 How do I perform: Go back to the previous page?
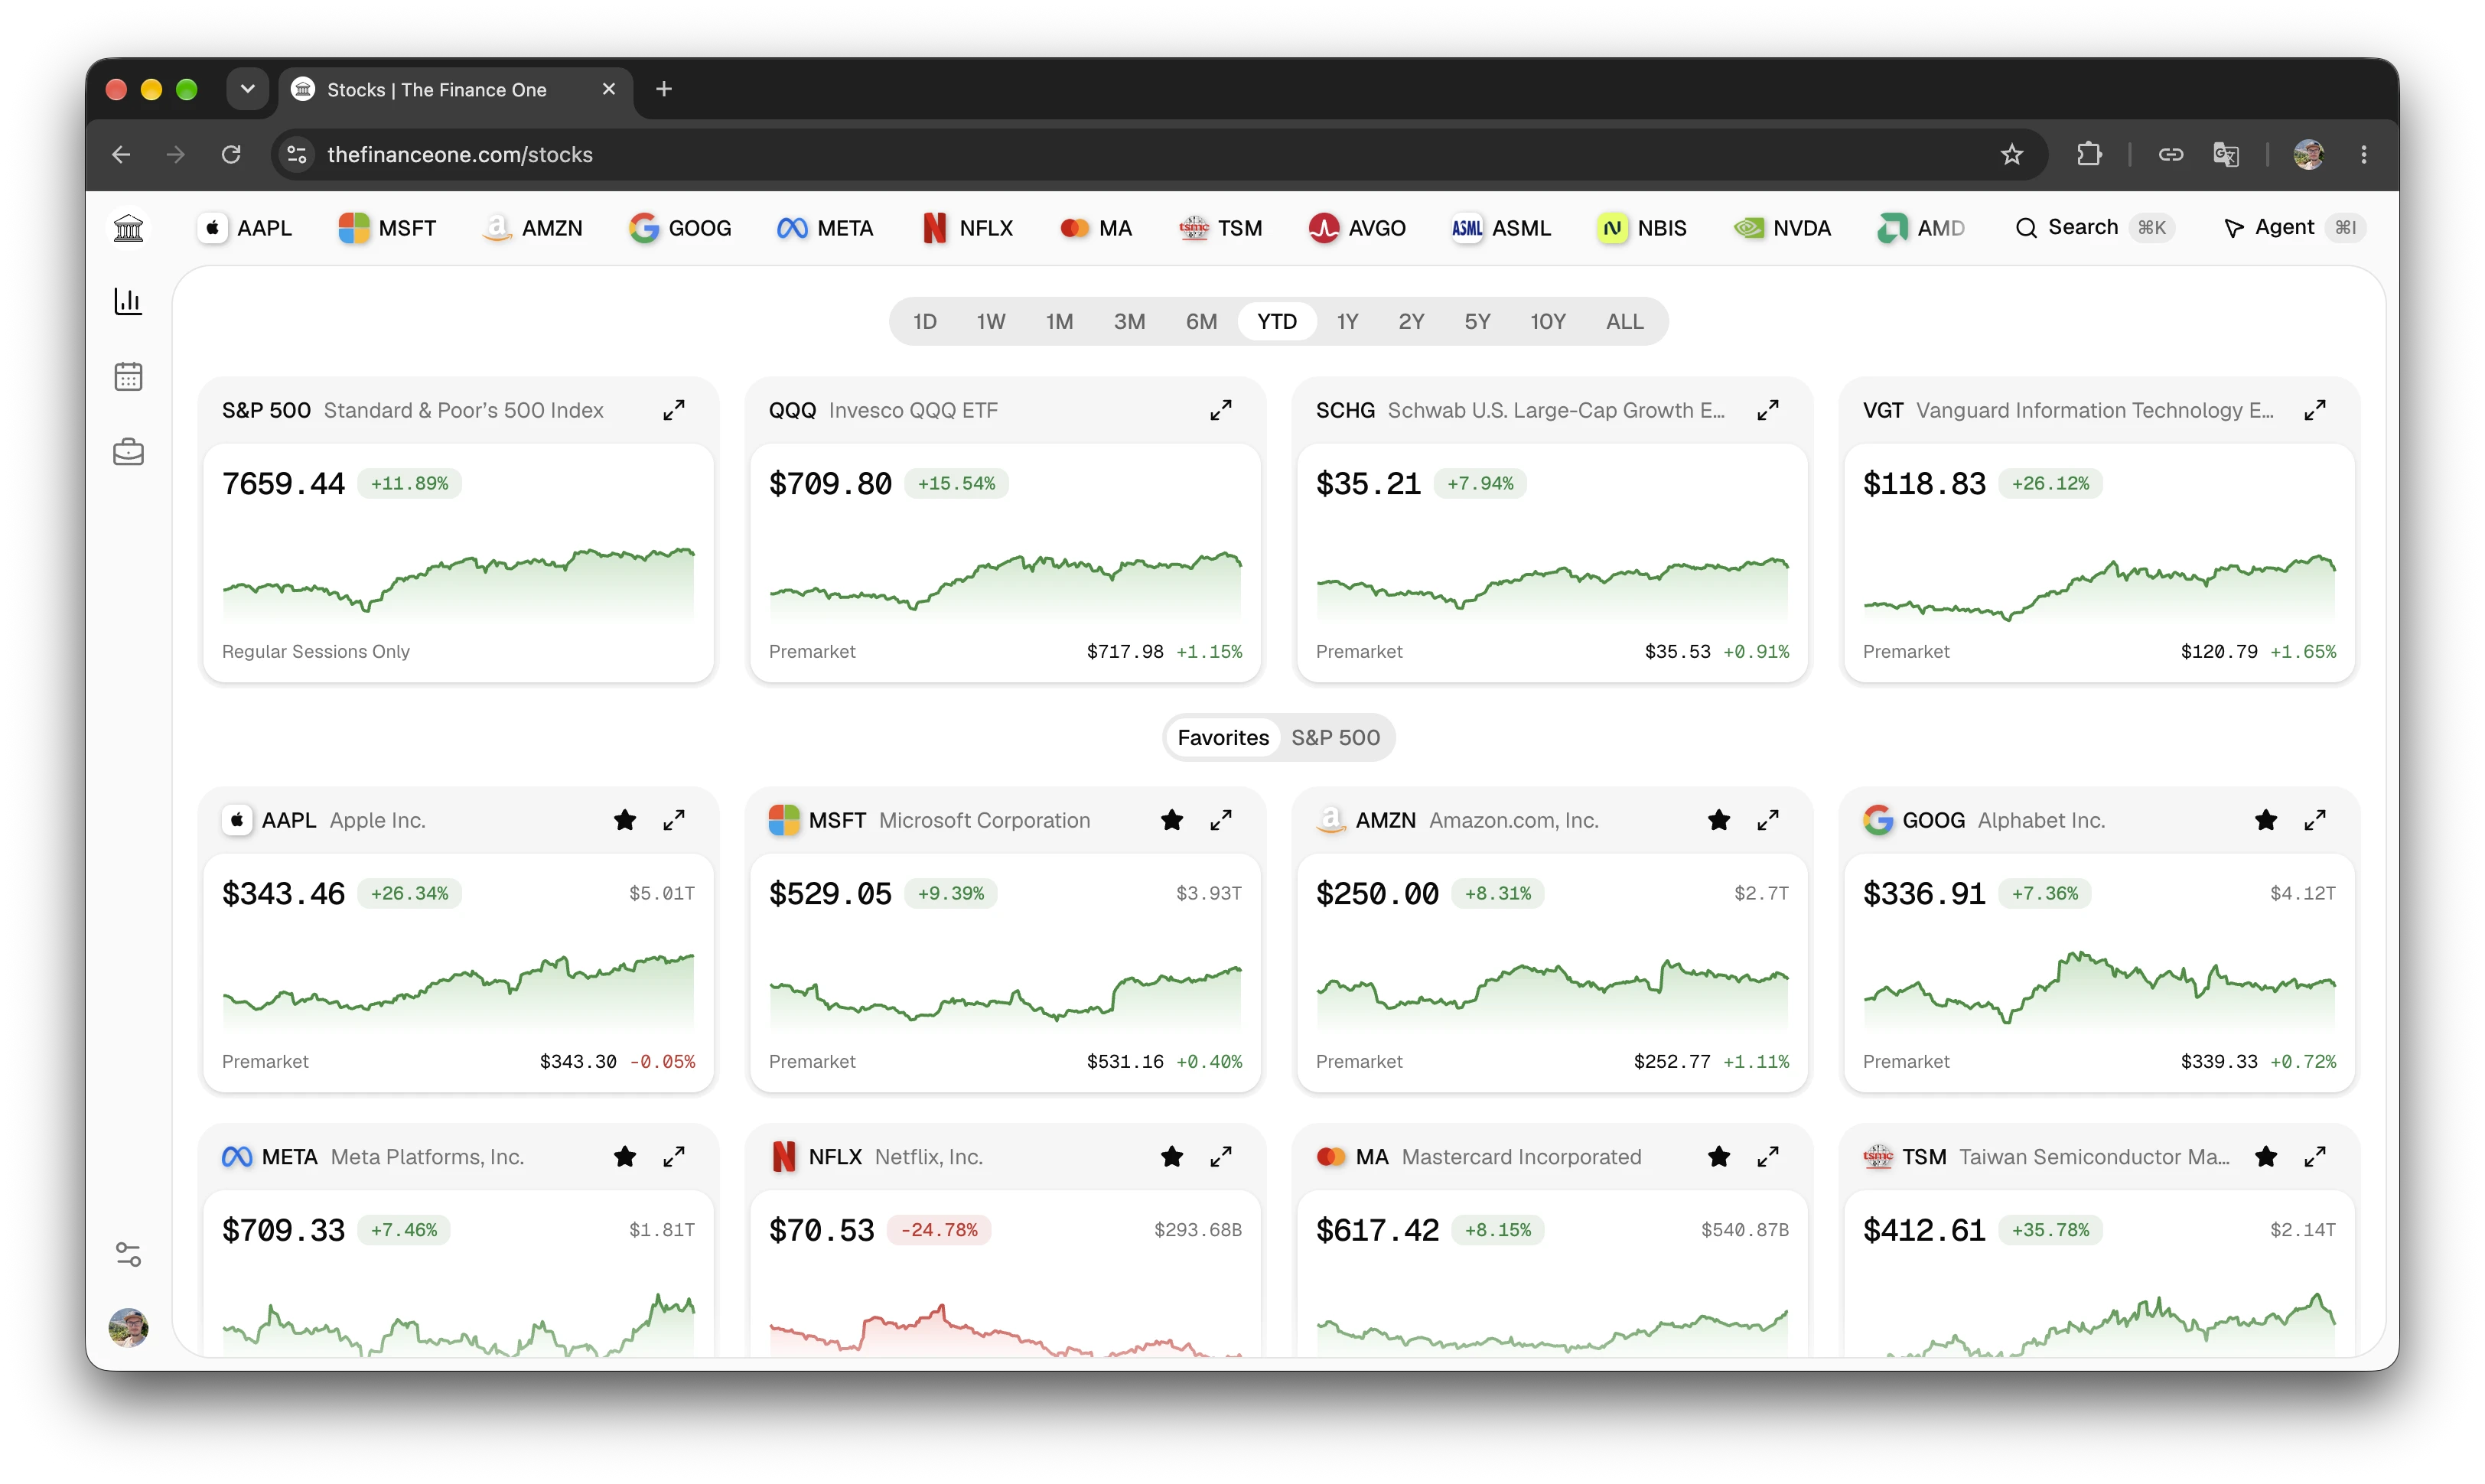[x=121, y=154]
